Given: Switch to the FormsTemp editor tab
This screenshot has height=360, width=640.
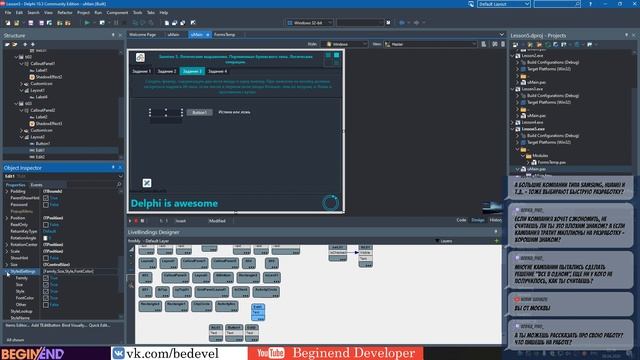Looking at the screenshot, I should (224, 35).
